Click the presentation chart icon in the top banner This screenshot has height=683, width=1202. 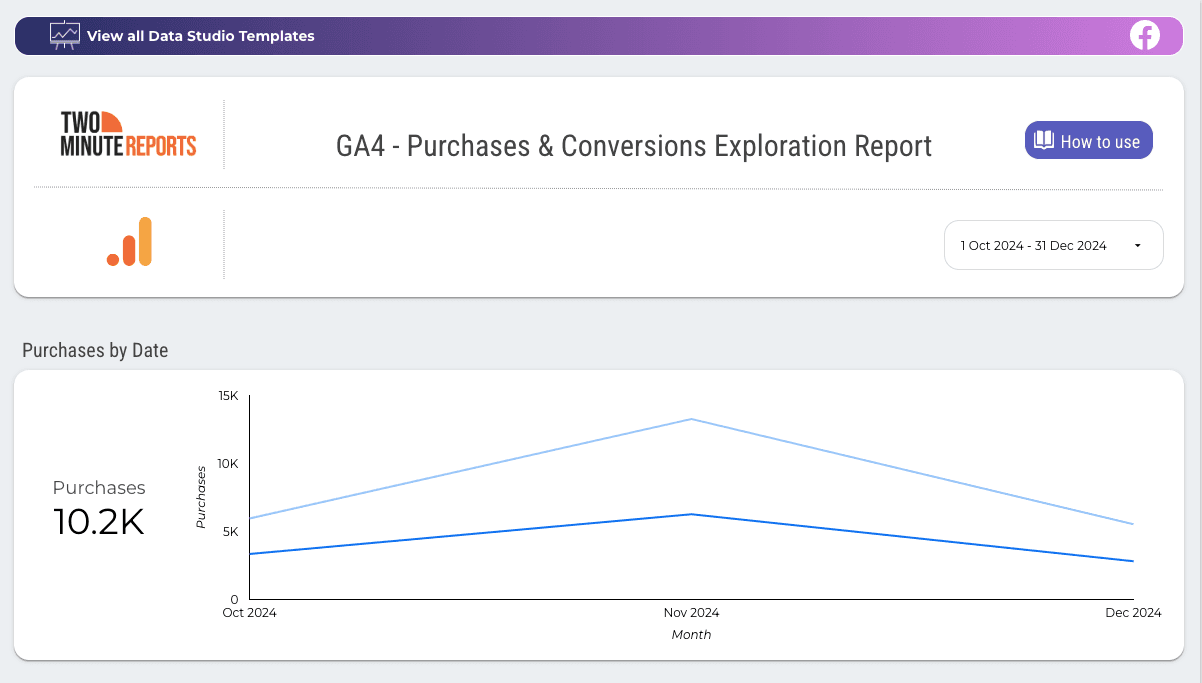coord(64,34)
